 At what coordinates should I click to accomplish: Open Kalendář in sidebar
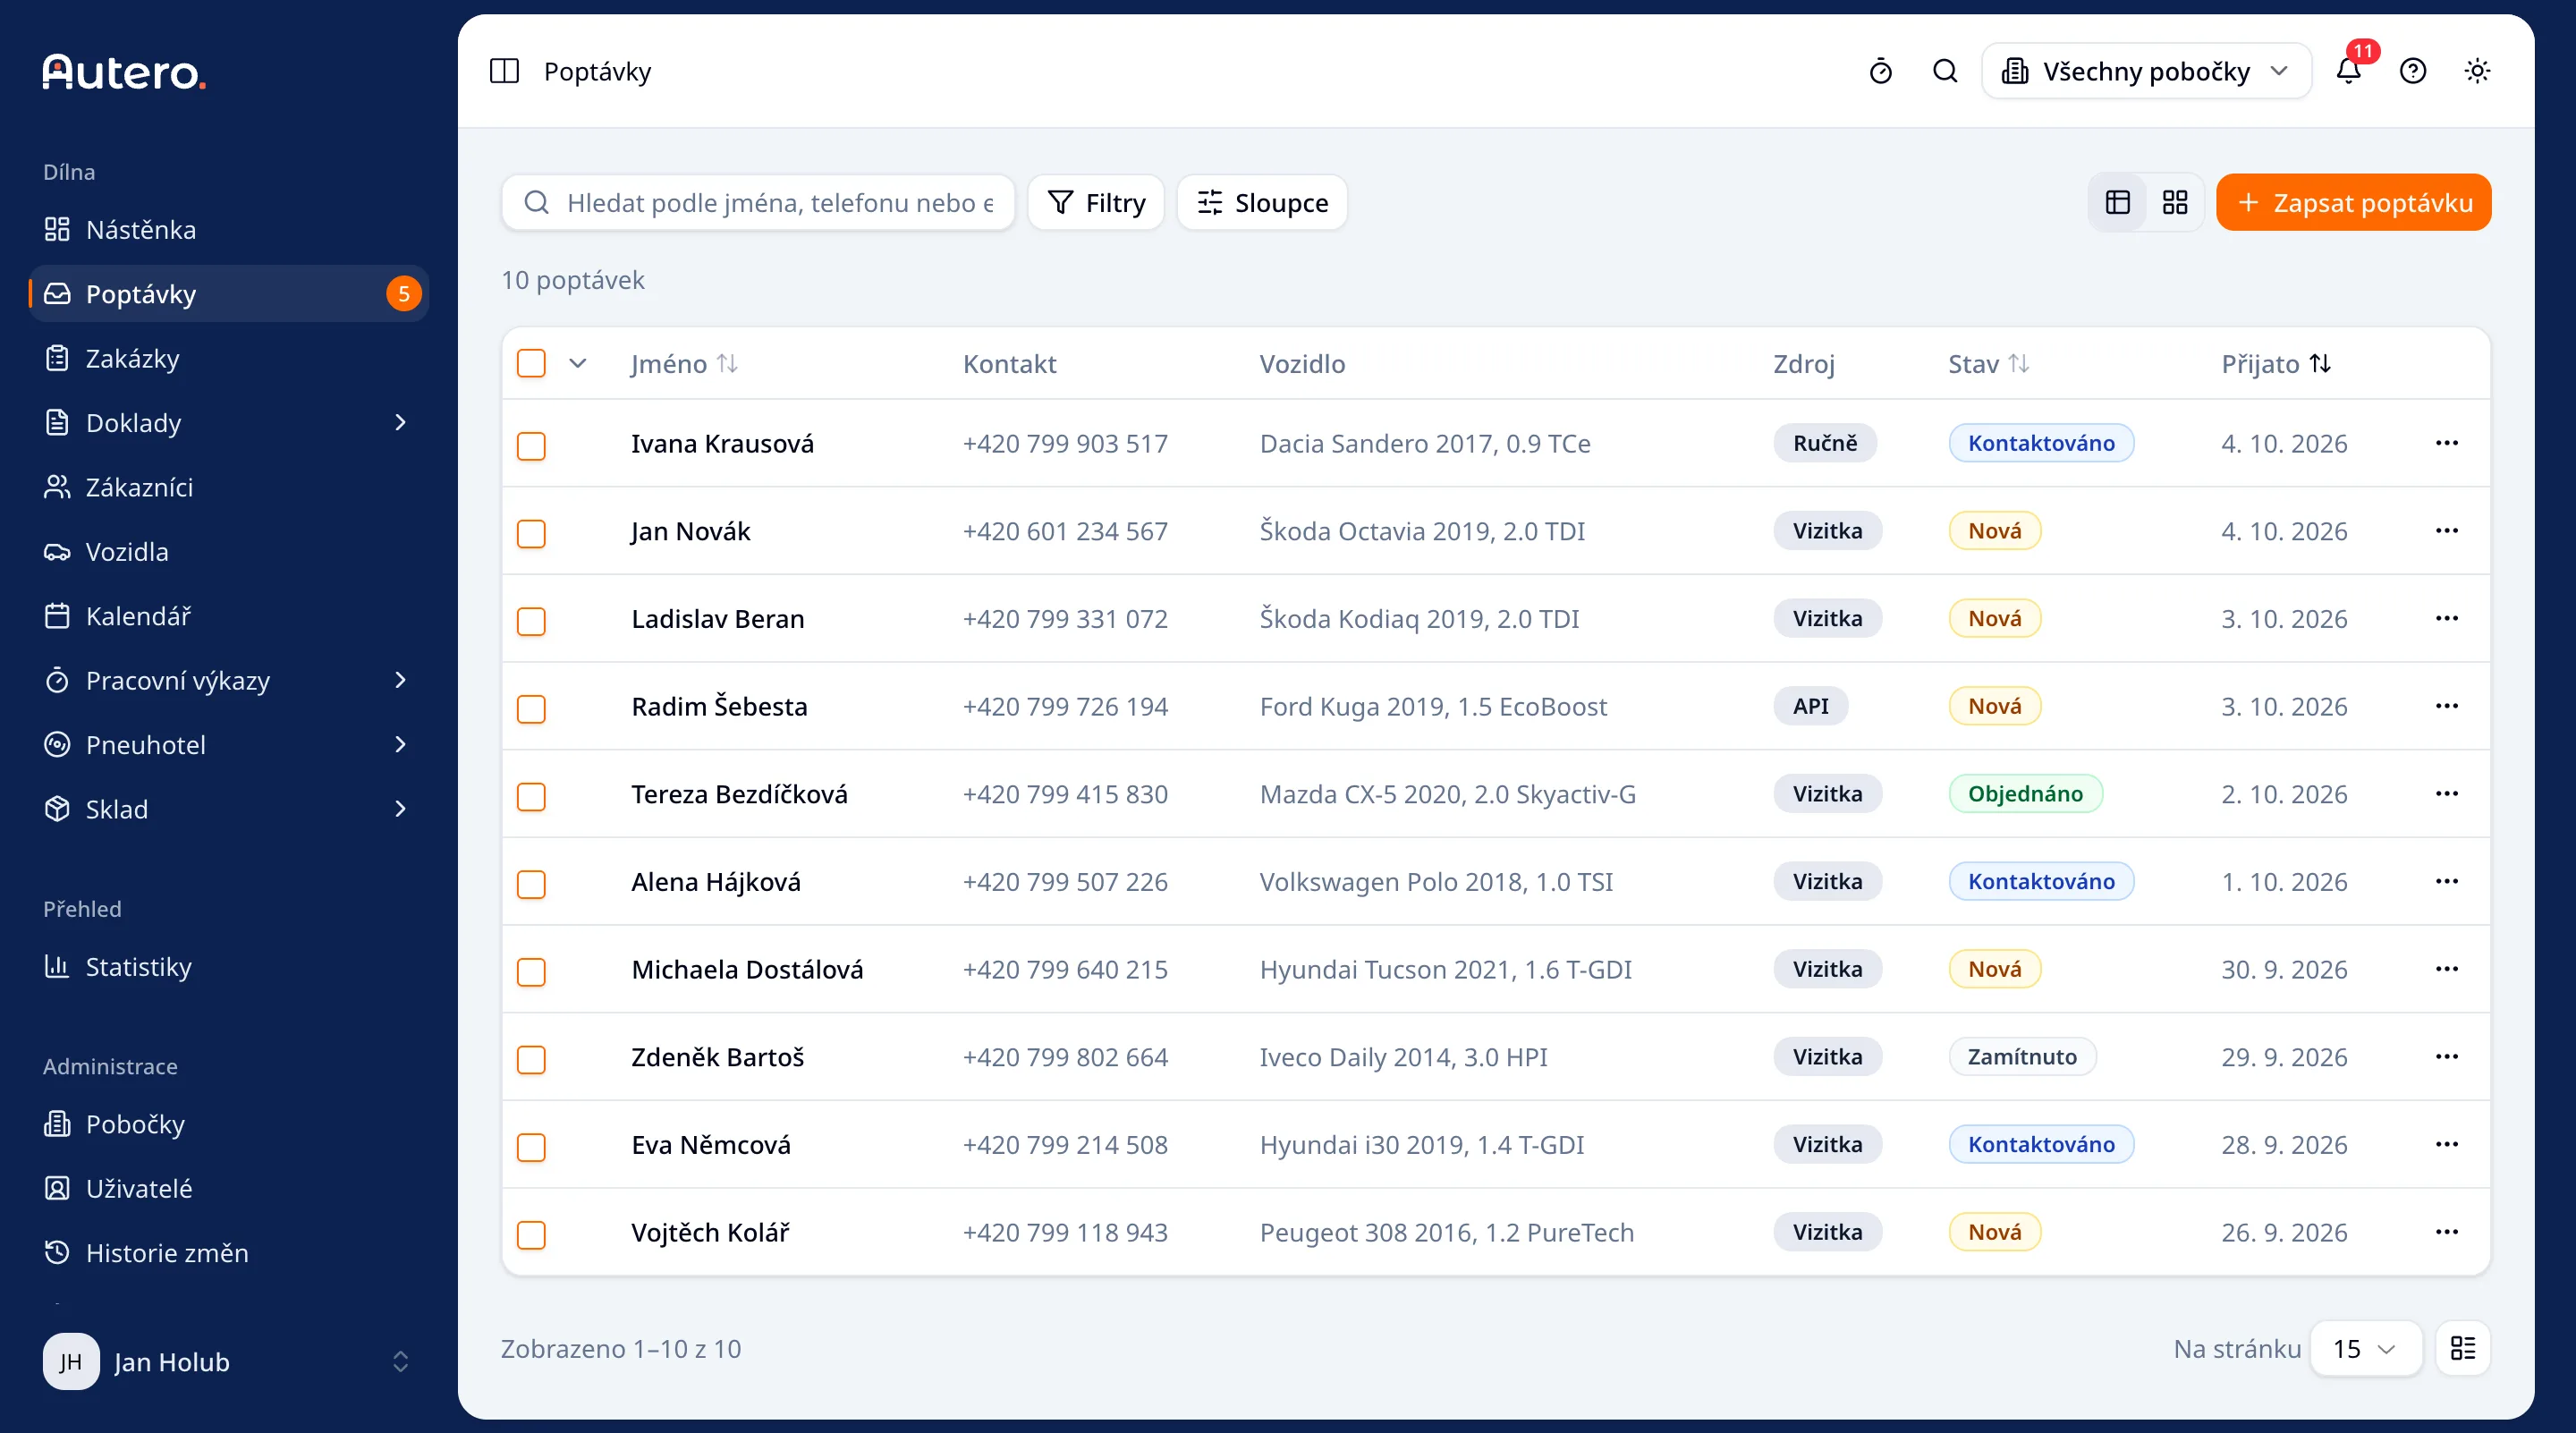(229, 616)
